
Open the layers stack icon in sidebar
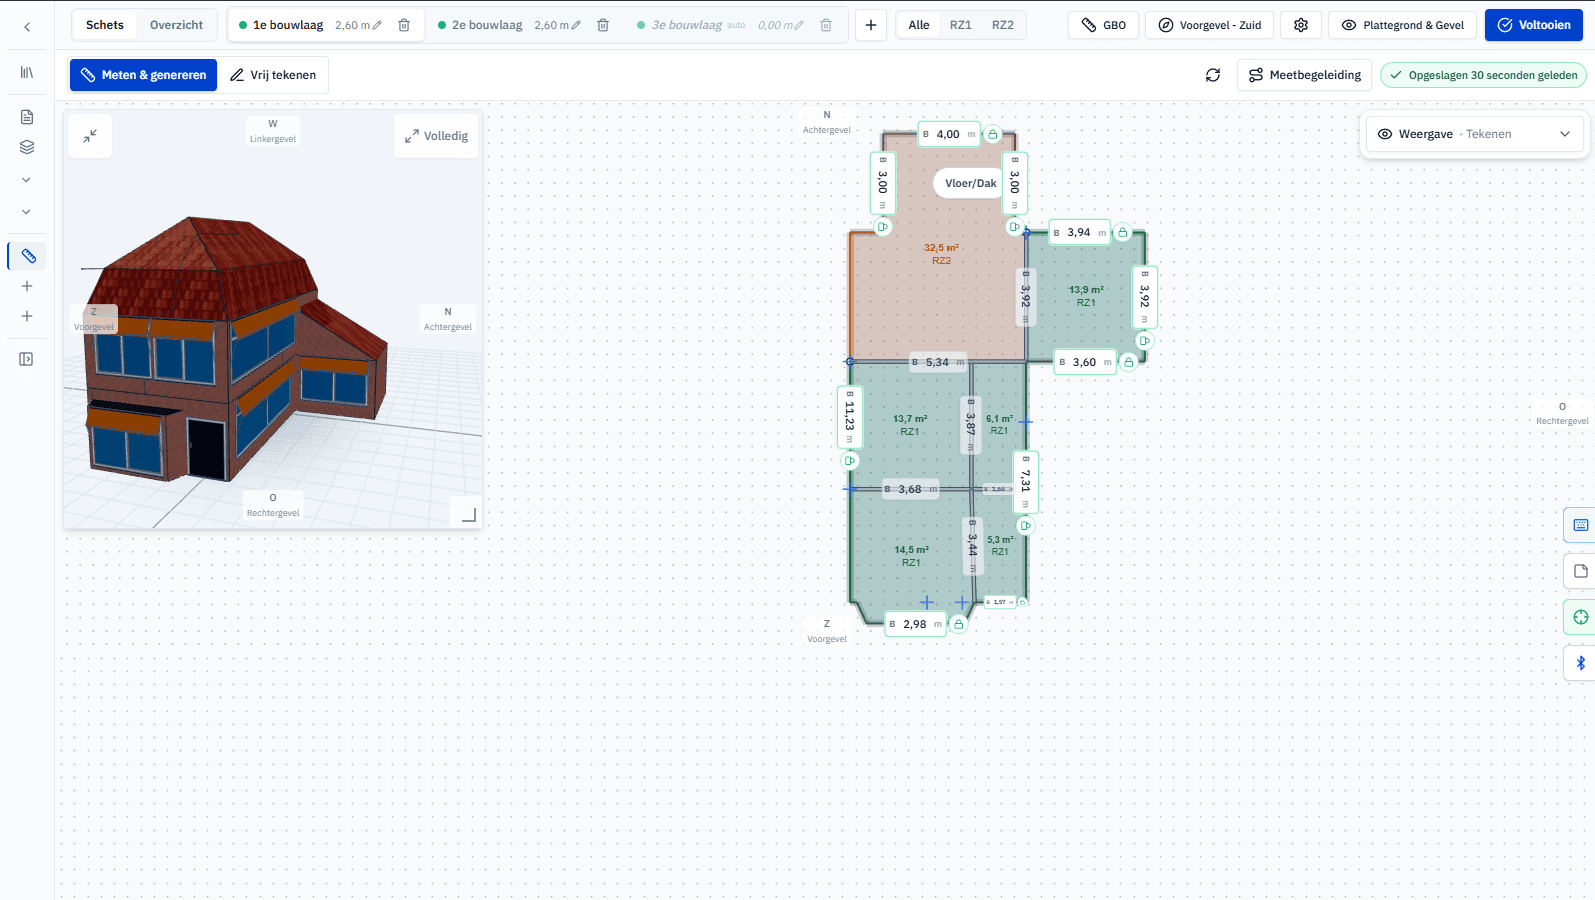pyautogui.click(x=27, y=147)
